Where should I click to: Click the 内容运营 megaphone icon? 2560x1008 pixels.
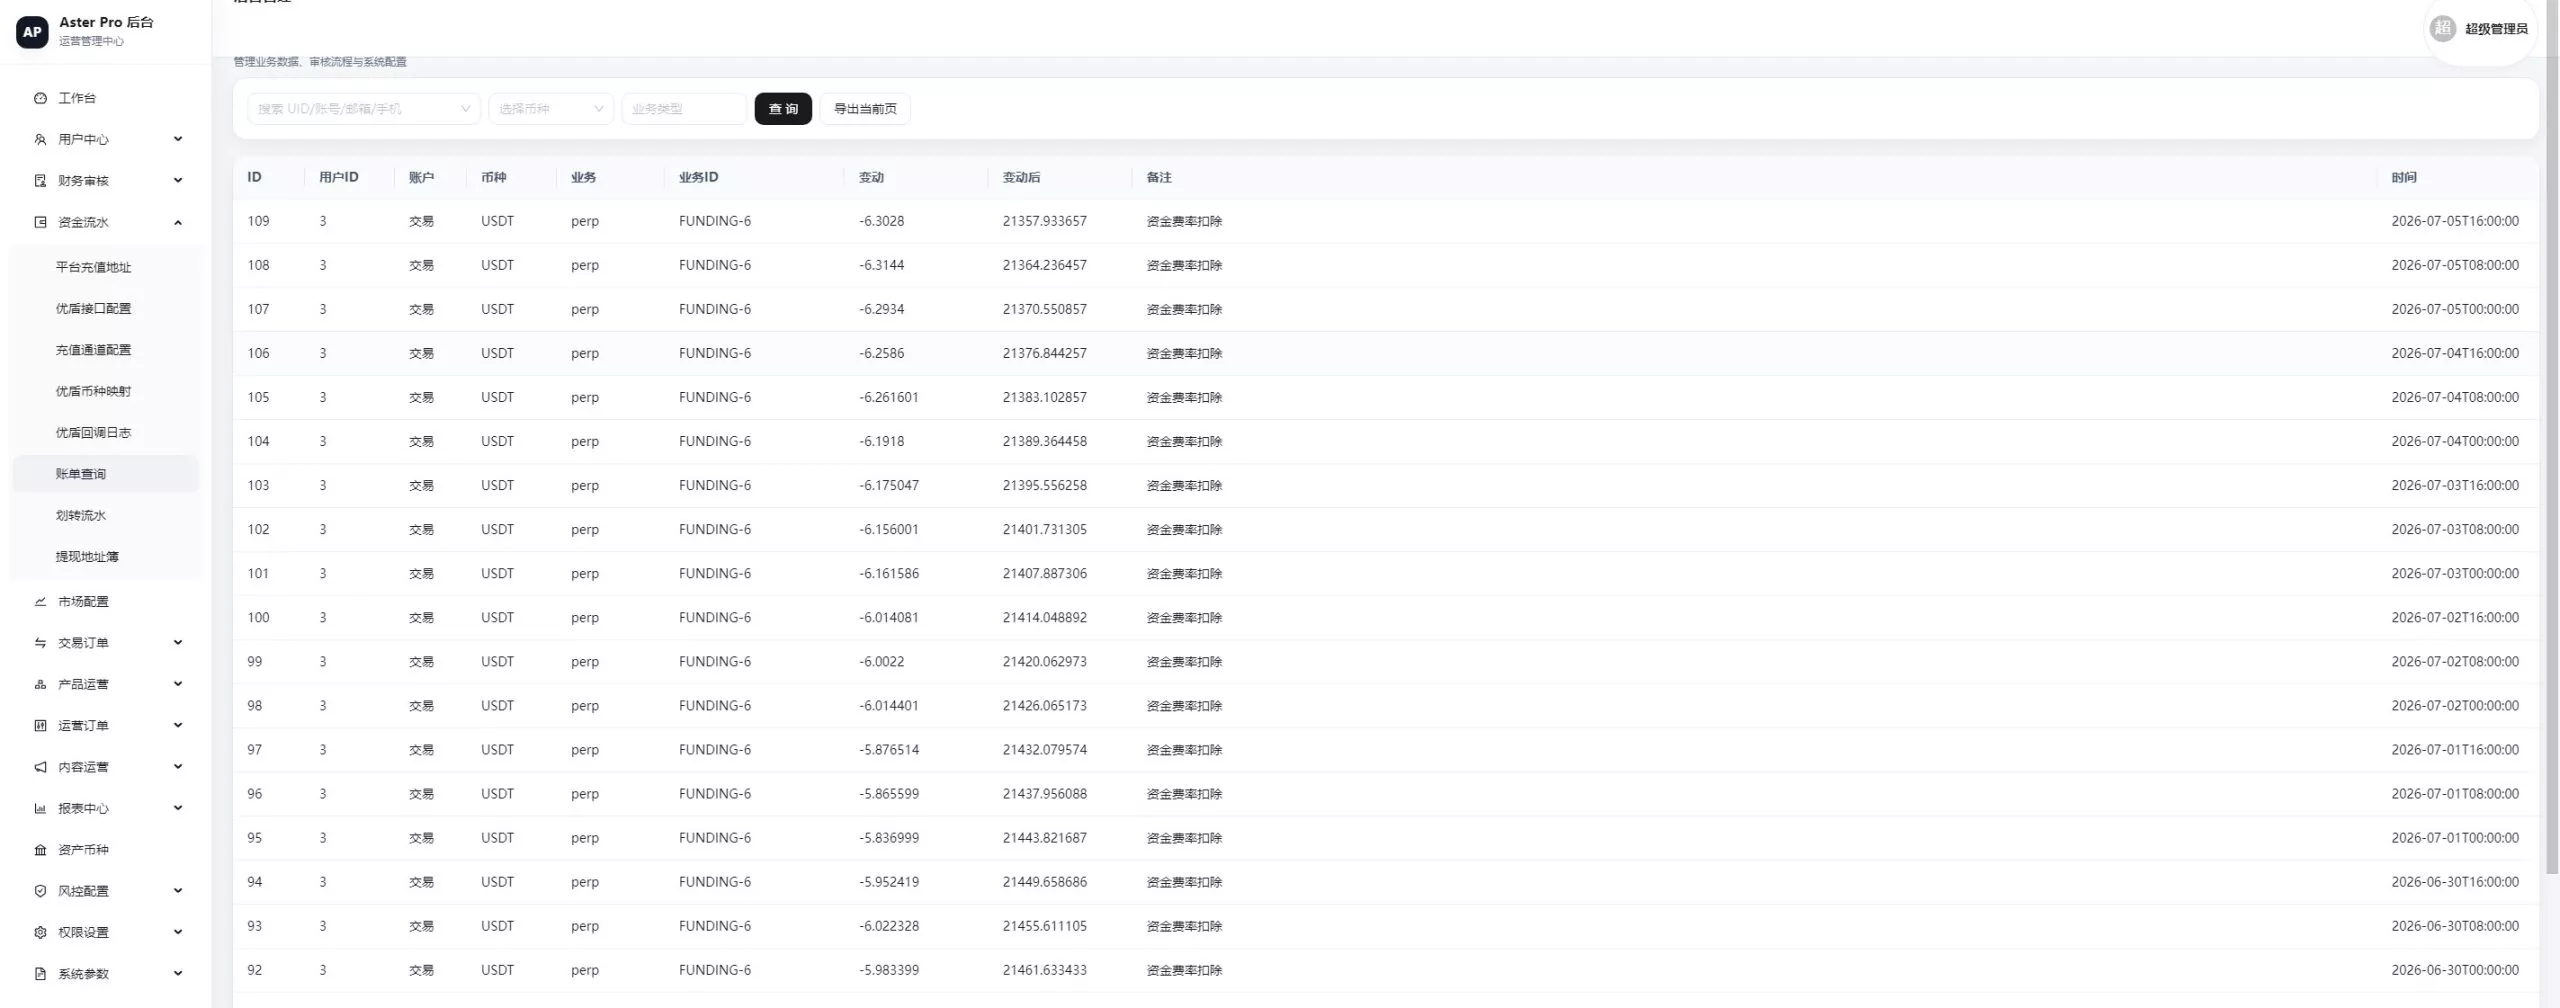pyautogui.click(x=40, y=767)
